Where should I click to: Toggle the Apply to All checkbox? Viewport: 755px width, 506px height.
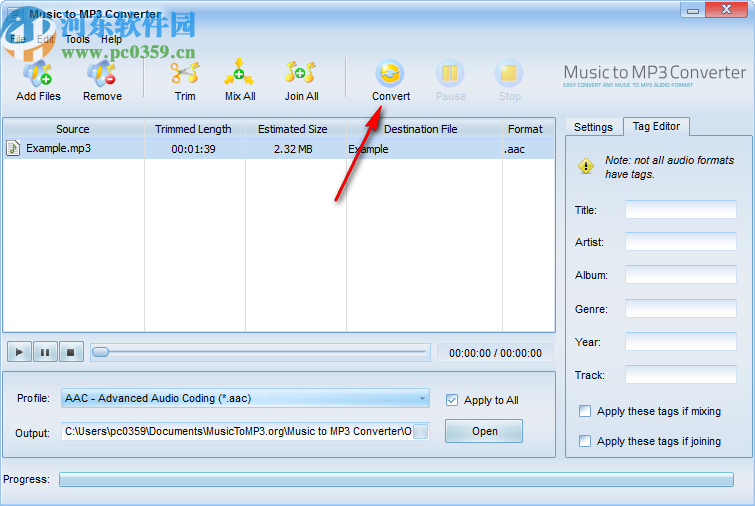452,400
